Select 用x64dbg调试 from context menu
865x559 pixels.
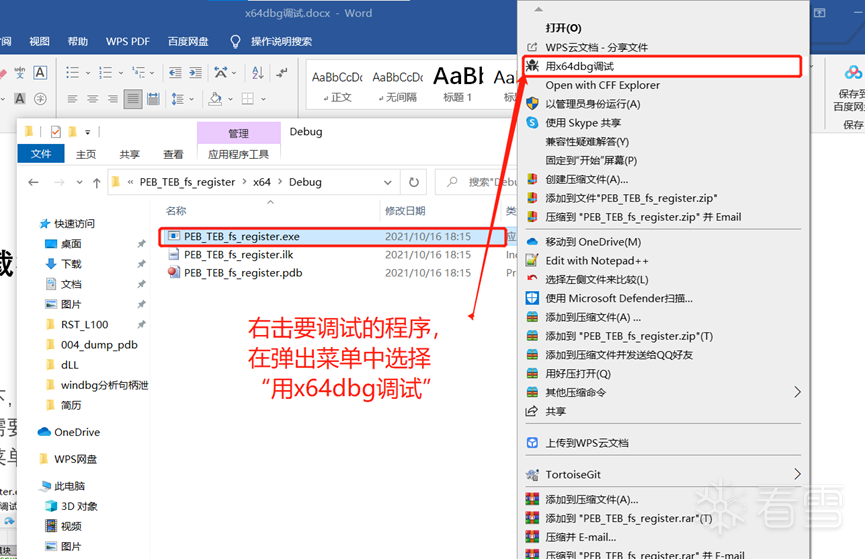click(x=662, y=66)
